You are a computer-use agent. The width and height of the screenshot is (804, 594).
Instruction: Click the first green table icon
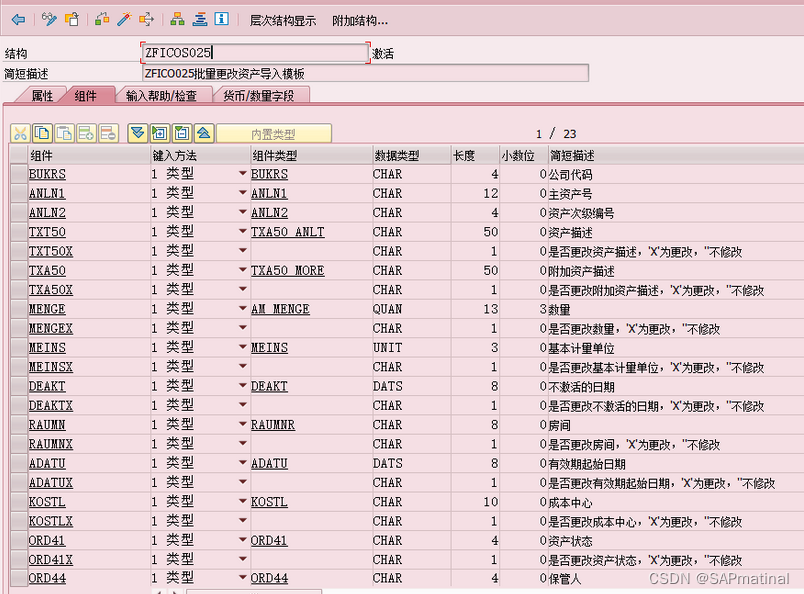[x=160, y=133]
